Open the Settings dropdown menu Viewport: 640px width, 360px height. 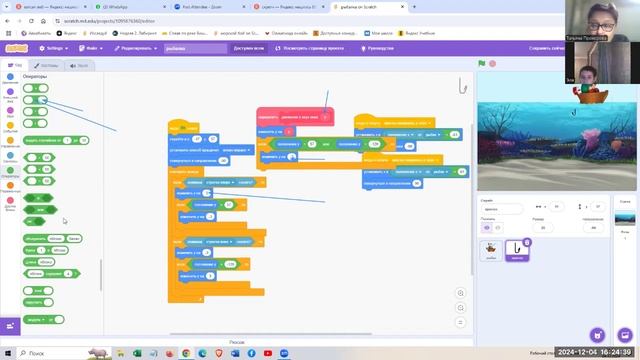53,48
